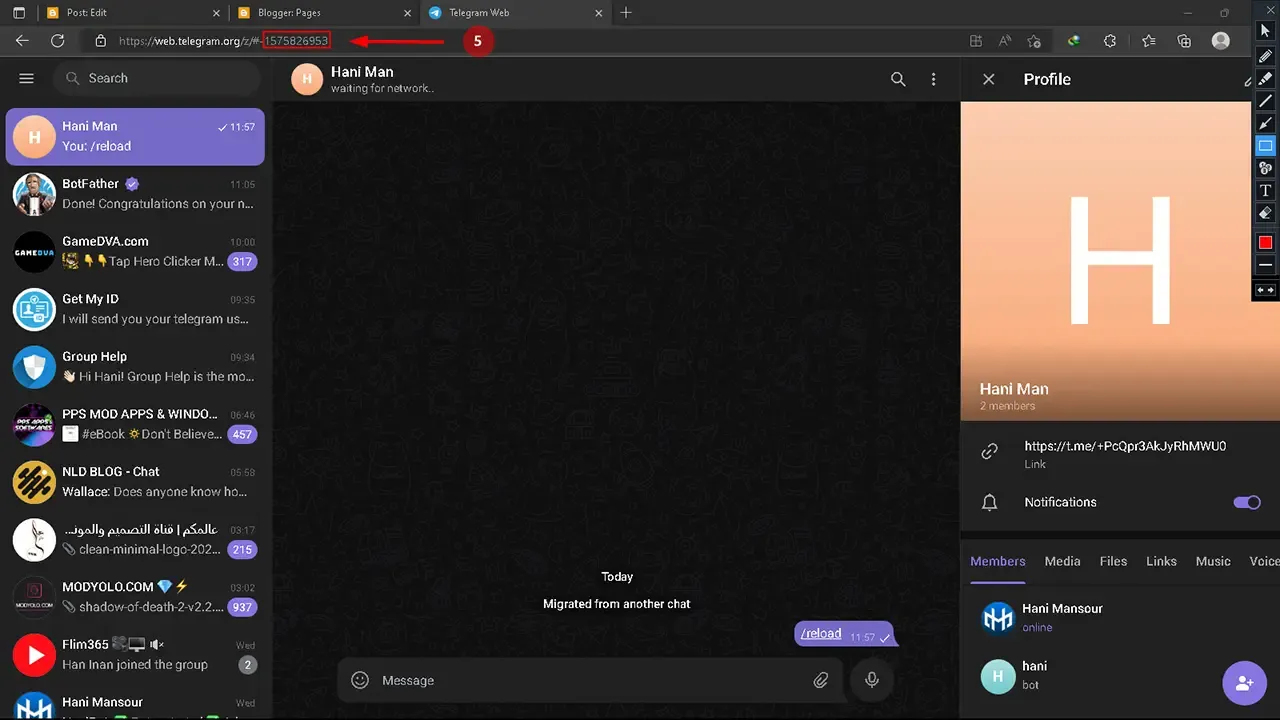Switch to the Blogger: Pages browser tab

point(323,13)
